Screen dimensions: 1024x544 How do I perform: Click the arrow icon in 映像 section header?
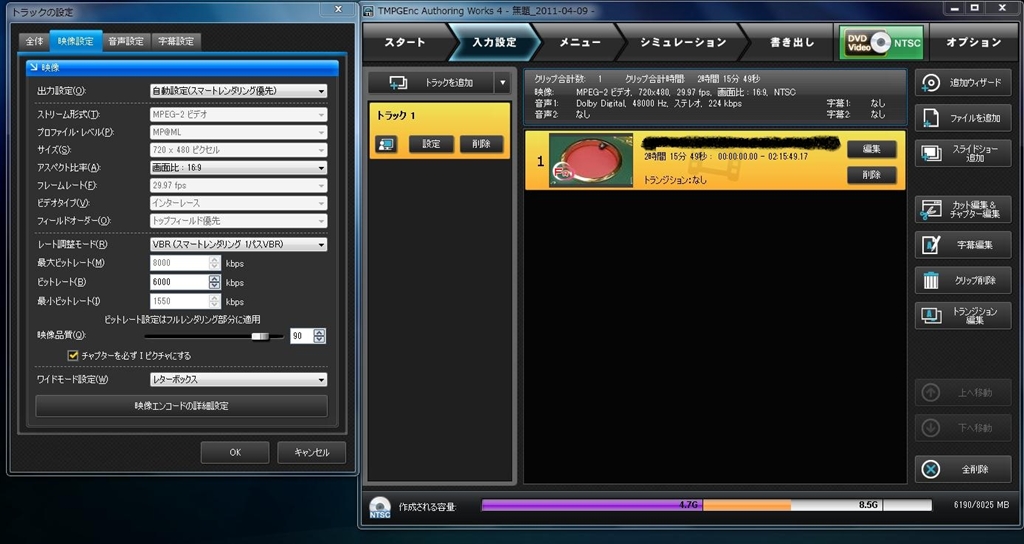(34, 67)
